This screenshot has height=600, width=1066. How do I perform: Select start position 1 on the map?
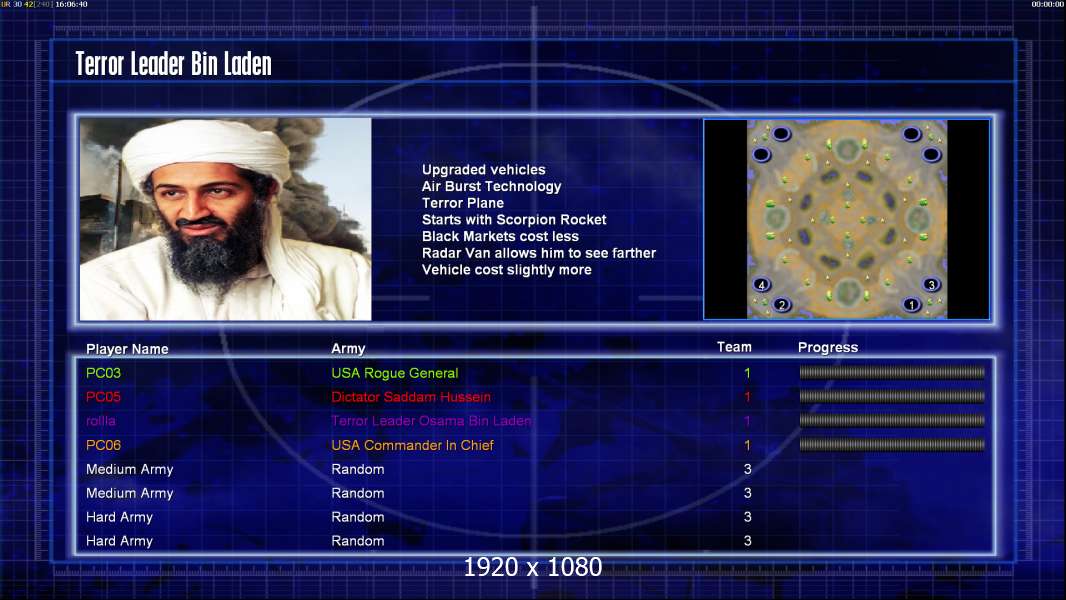click(x=912, y=304)
